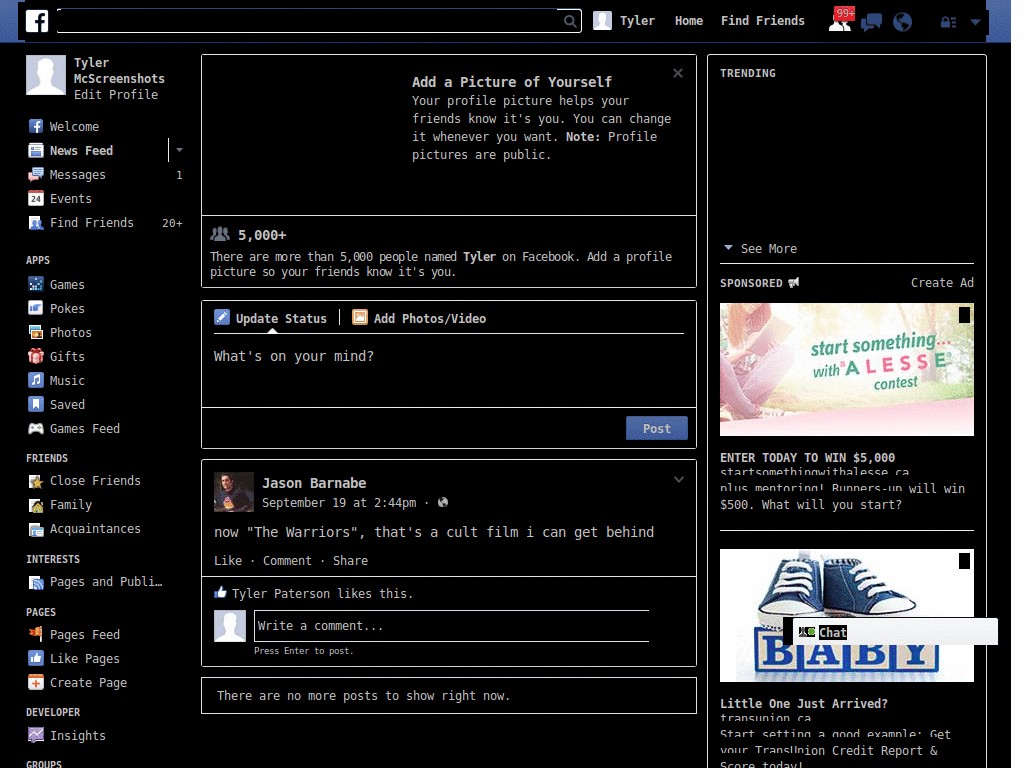Open the messages icon in top bar
Image resolution: width=1024 pixels, height=768 pixels.
point(871,22)
